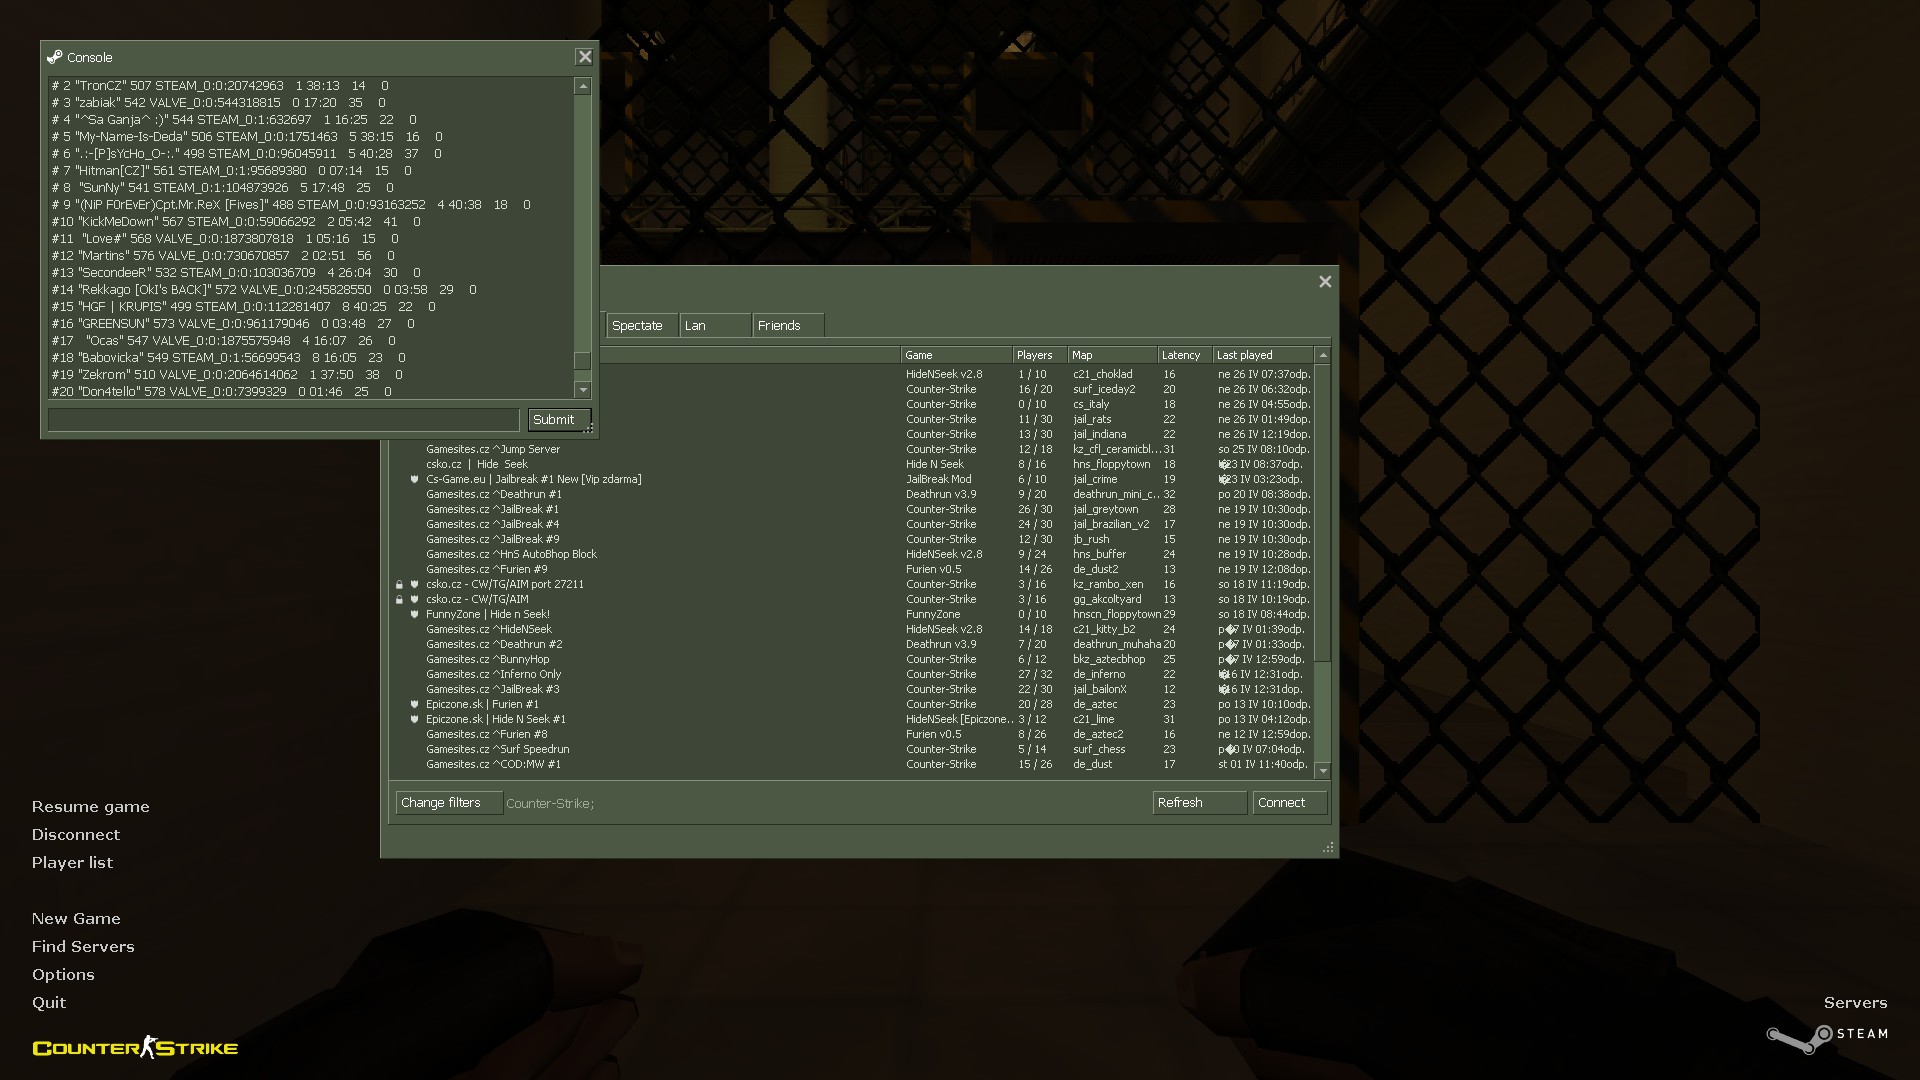Click VAC shield icon on Cs-Game.eu Jailbreak row
The height and width of the screenshot is (1080, 1920).
(x=414, y=479)
